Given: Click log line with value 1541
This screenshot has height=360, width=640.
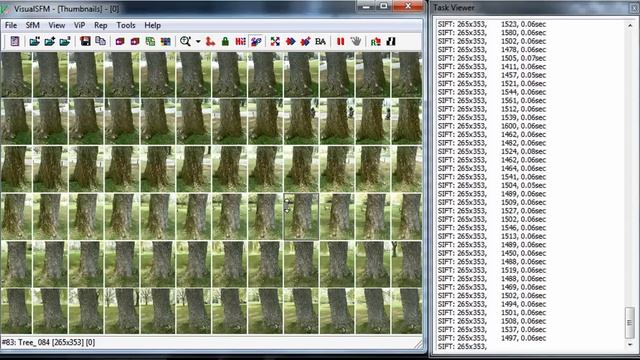Looking at the screenshot, I should click(491, 177).
